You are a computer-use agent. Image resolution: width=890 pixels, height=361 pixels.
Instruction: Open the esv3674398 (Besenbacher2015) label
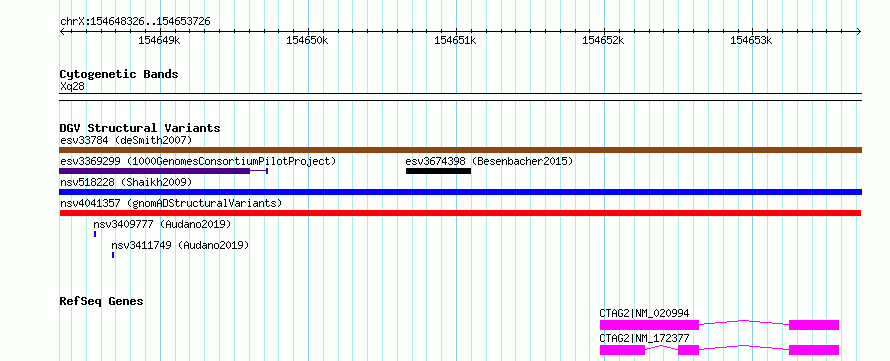[x=489, y=161]
